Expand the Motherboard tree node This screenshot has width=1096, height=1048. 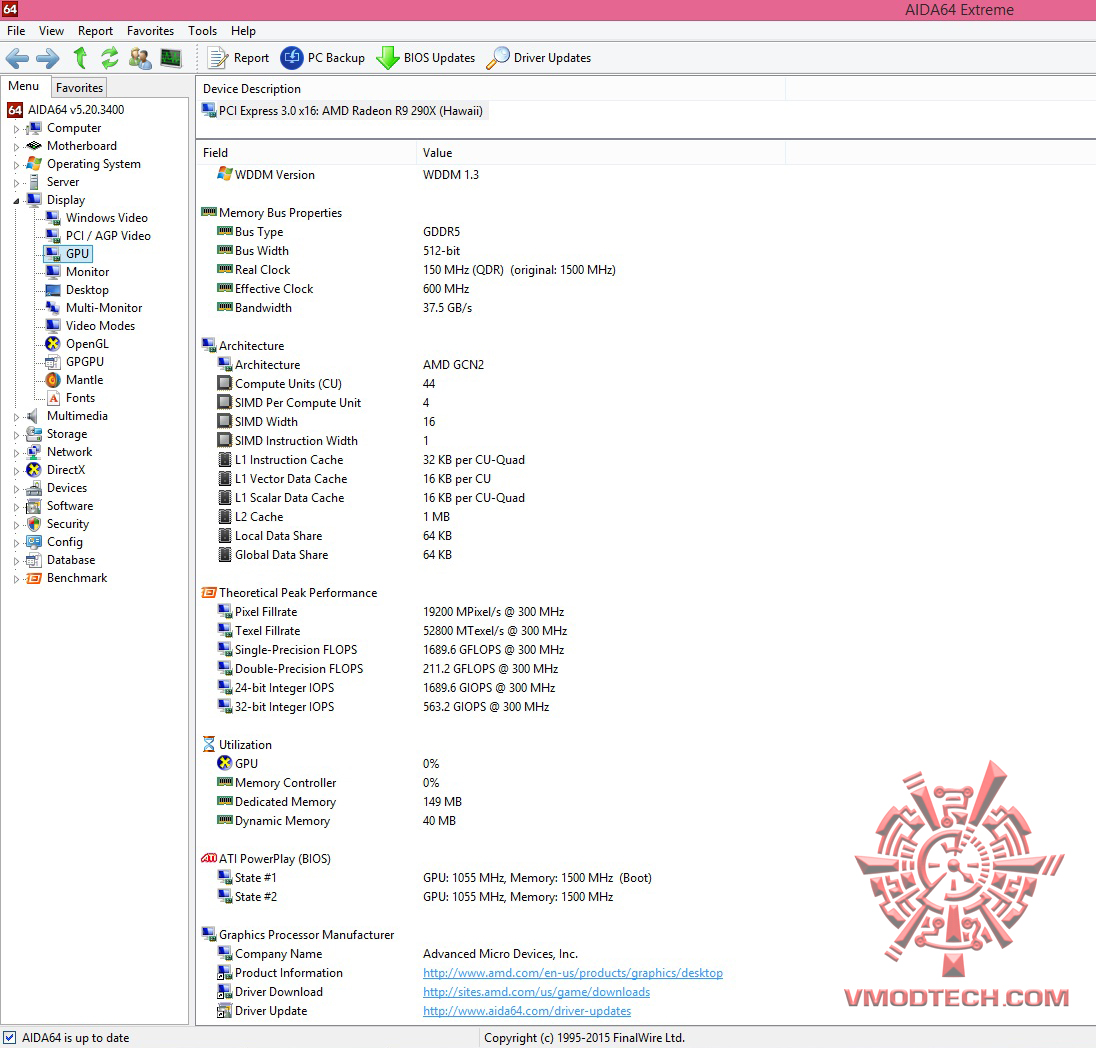click(16, 147)
